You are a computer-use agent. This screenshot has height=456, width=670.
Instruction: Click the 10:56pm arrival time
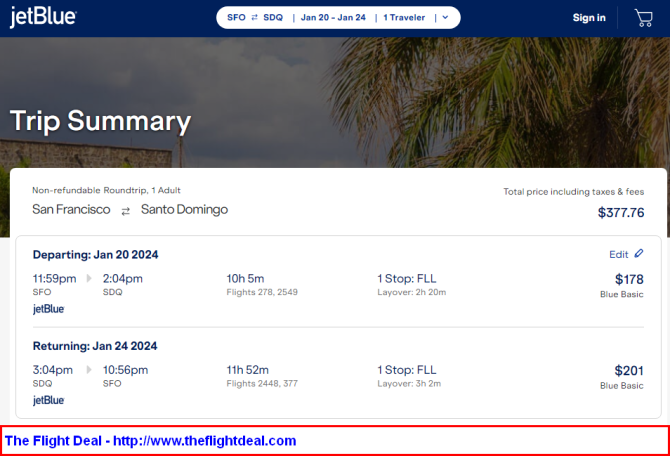(x=125, y=370)
